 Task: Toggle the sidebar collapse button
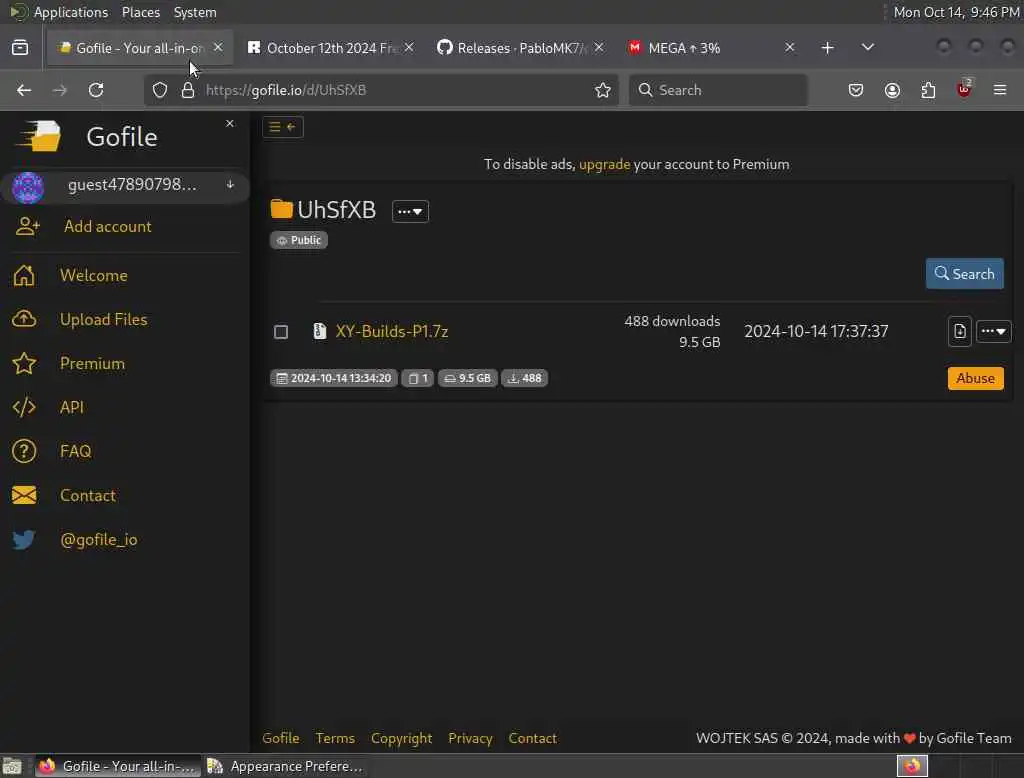[x=283, y=127]
